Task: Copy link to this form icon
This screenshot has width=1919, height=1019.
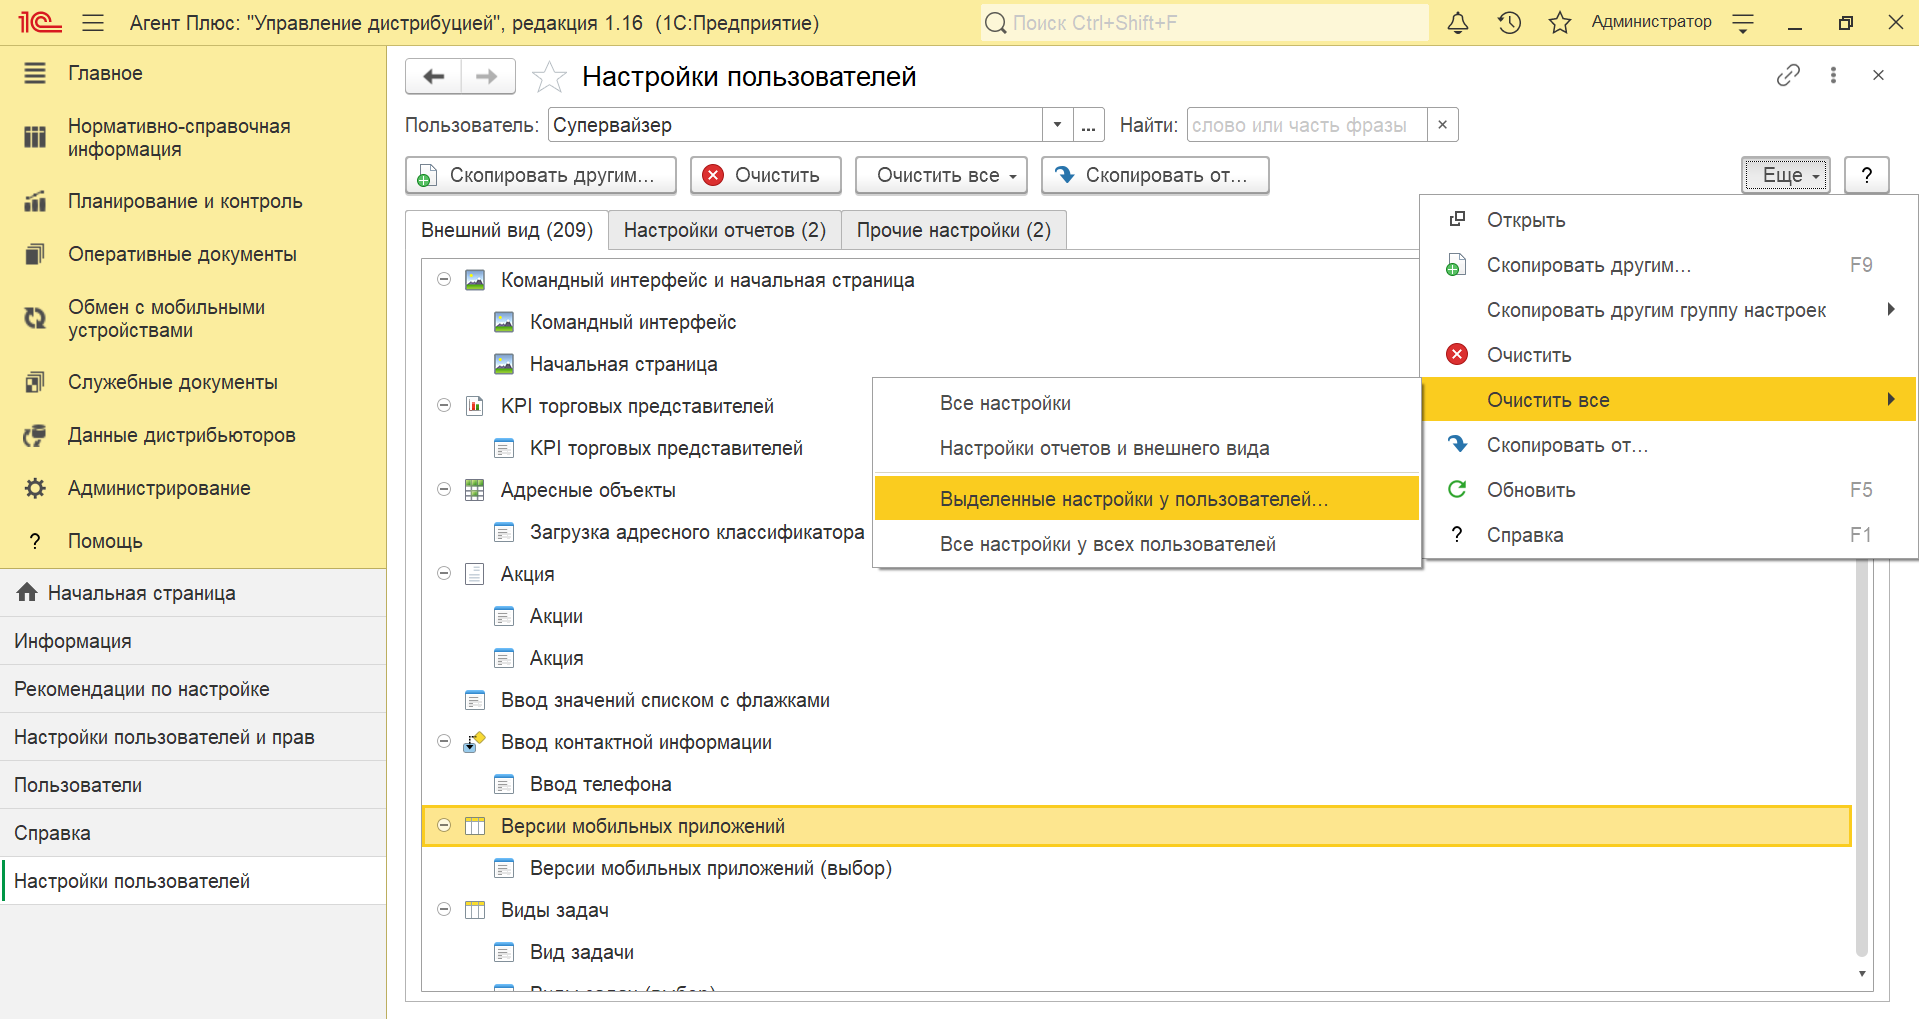Action: [1788, 75]
